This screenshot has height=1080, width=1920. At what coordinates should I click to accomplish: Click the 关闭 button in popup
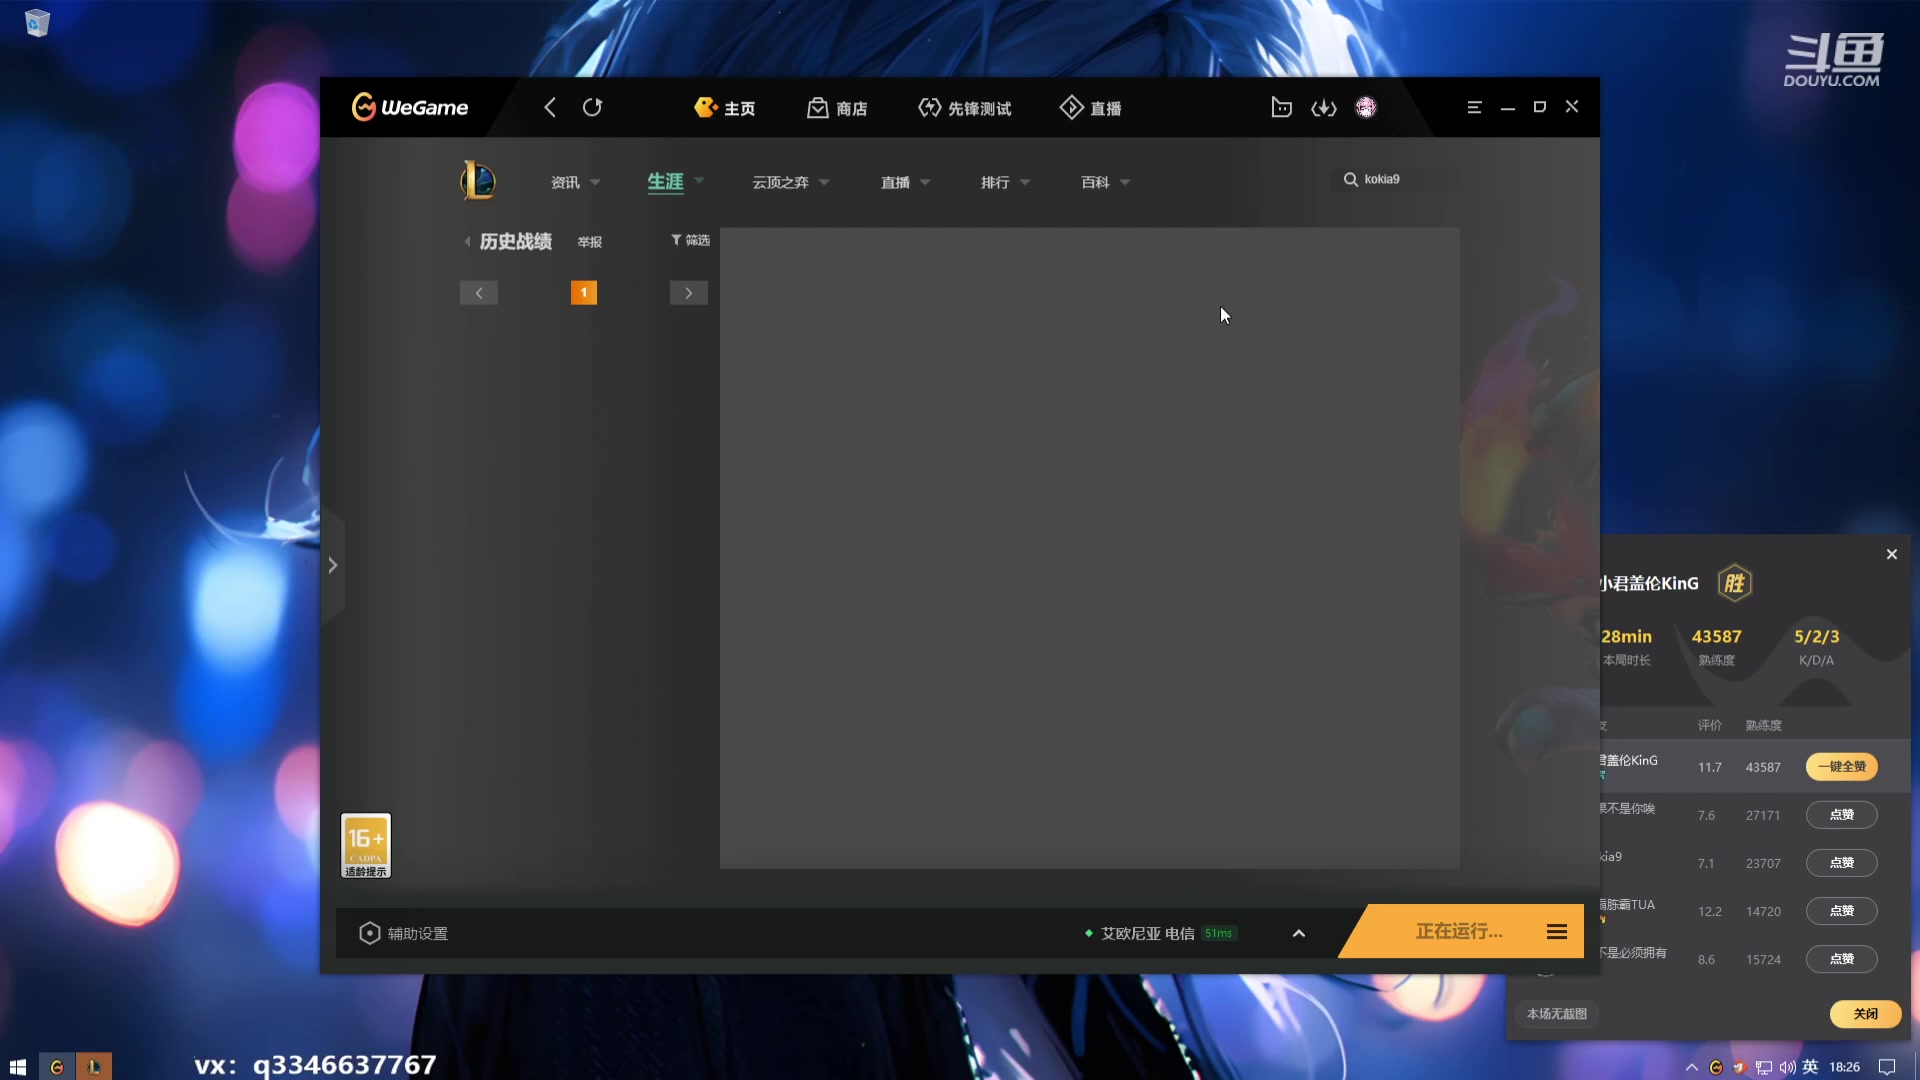[1866, 1014]
